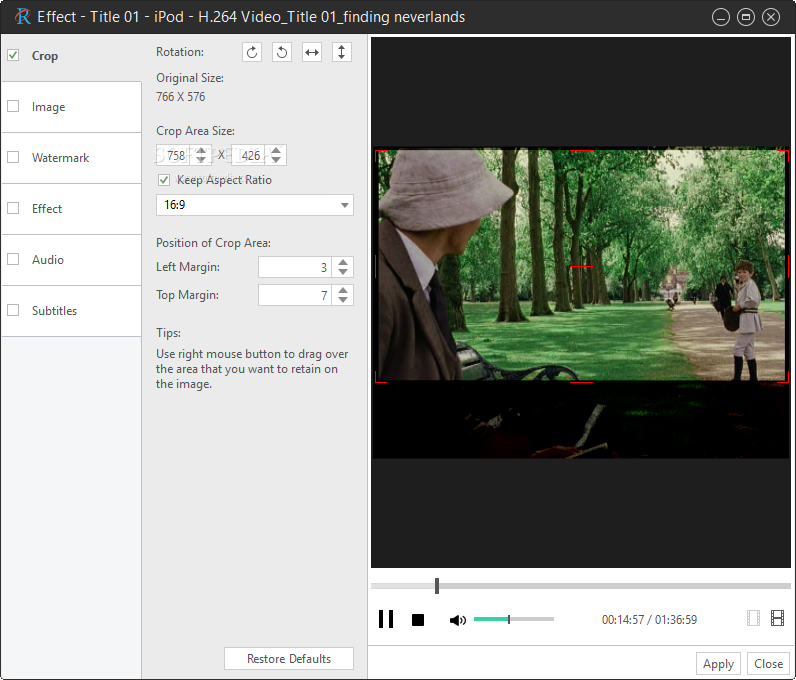Increase Top Margin value
This screenshot has height=680, width=796.
coord(343,290)
